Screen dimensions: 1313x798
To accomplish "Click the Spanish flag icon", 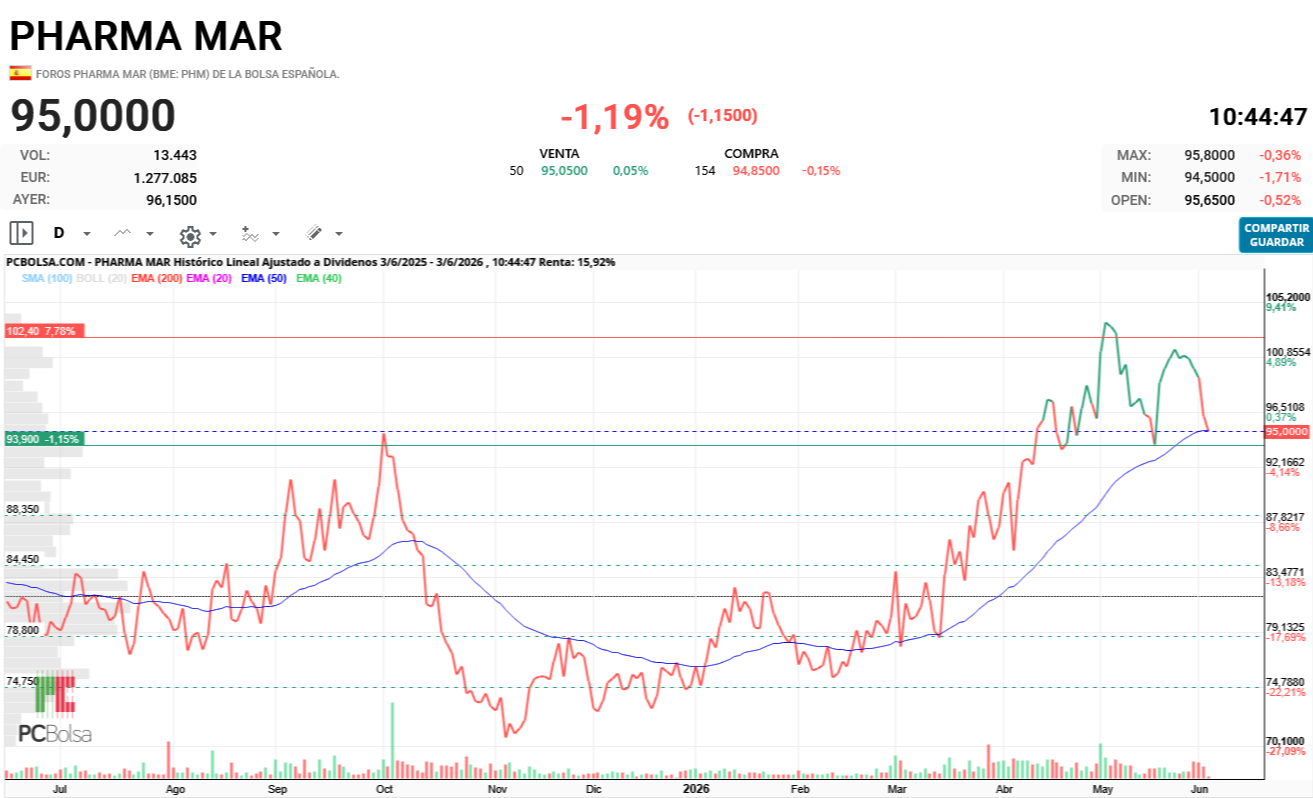I will [20, 73].
